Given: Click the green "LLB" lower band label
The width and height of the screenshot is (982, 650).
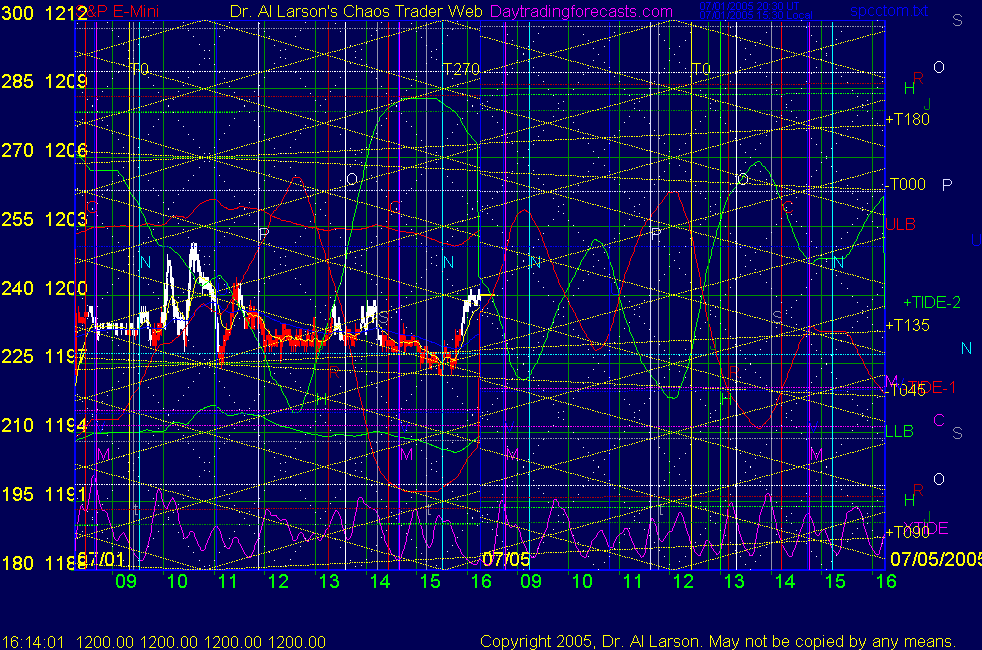Looking at the screenshot, I should tap(900, 431).
